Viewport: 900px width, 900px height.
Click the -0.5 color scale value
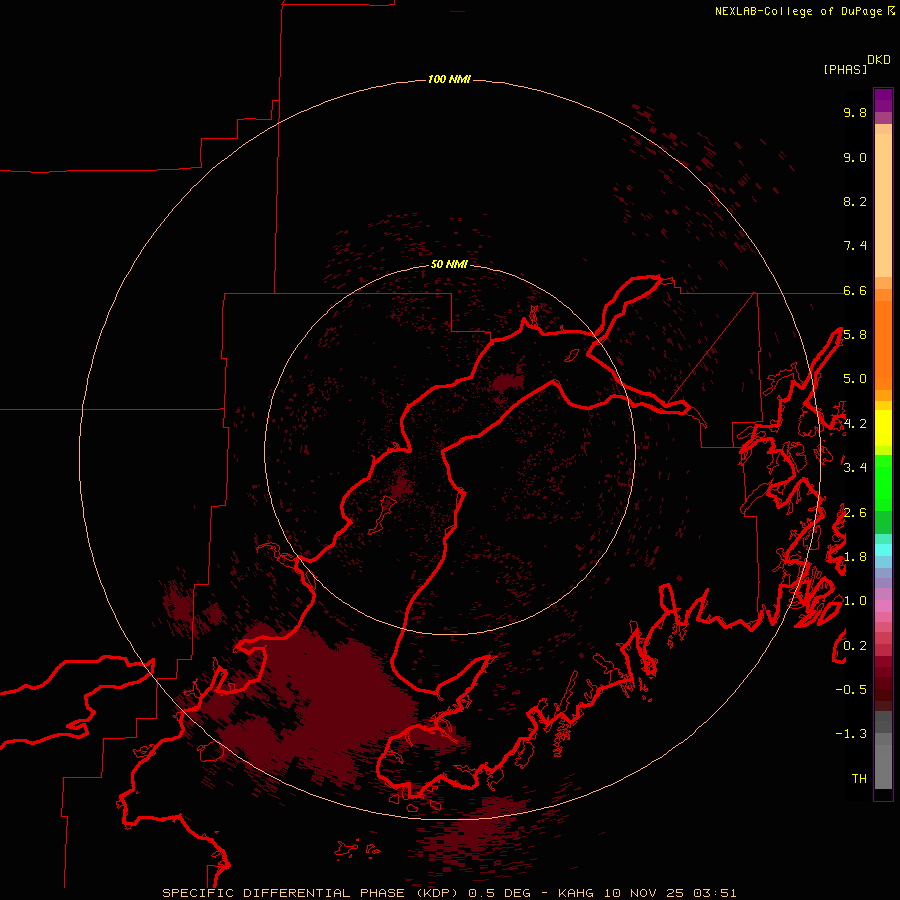click(851, 690)
